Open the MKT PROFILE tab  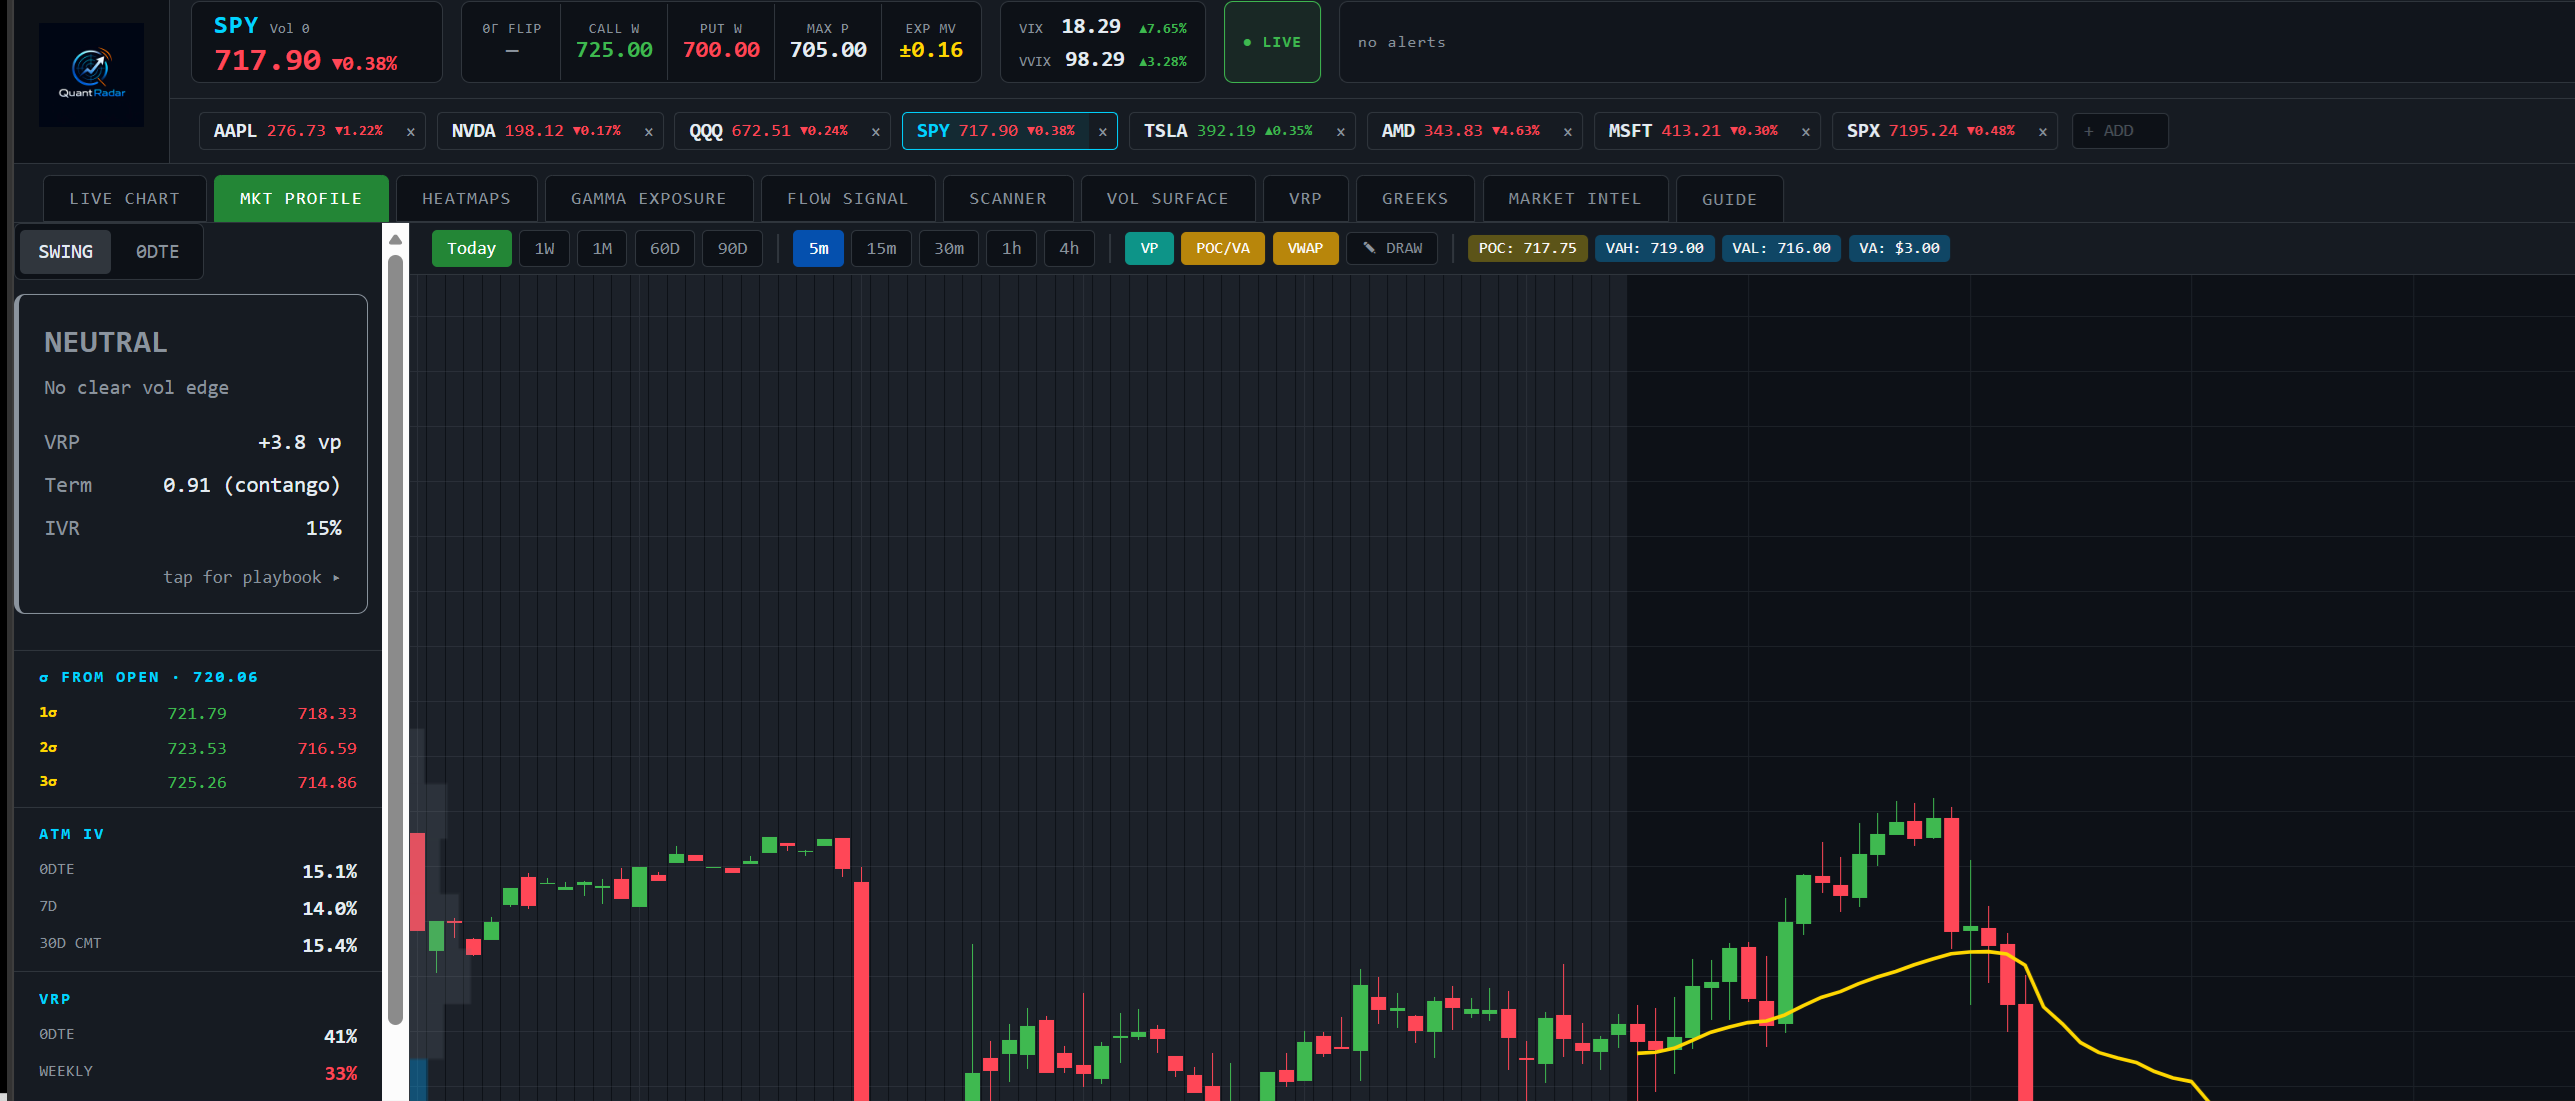click(x=301, y=199)
